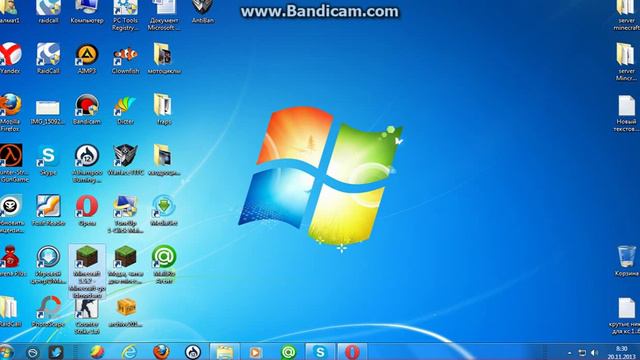This screenshot has height=360, width=640.
Task: Select the highlighted Minecraft 1.5.2 shortcut
Action: pos(87,272)
